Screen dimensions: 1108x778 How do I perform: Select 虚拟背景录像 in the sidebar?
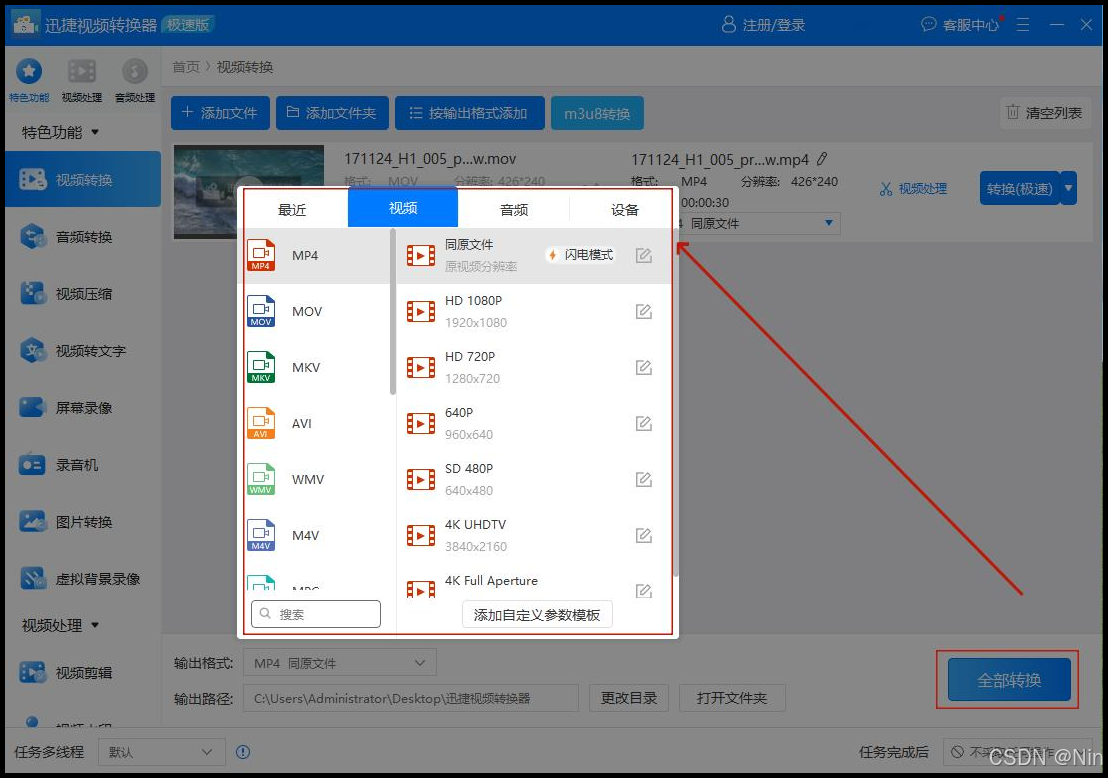[x=83, y=579]
